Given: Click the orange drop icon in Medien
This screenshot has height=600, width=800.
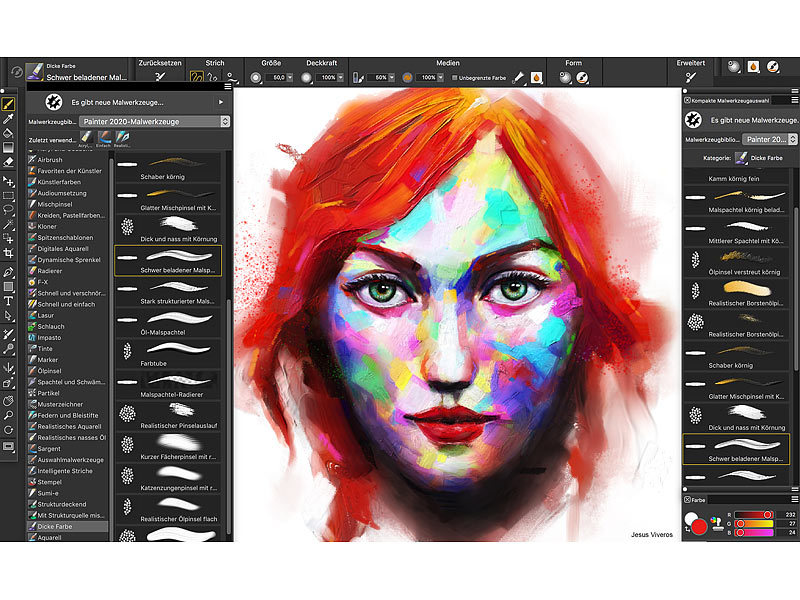Looking at the screenshot, I should pos(536,78).
